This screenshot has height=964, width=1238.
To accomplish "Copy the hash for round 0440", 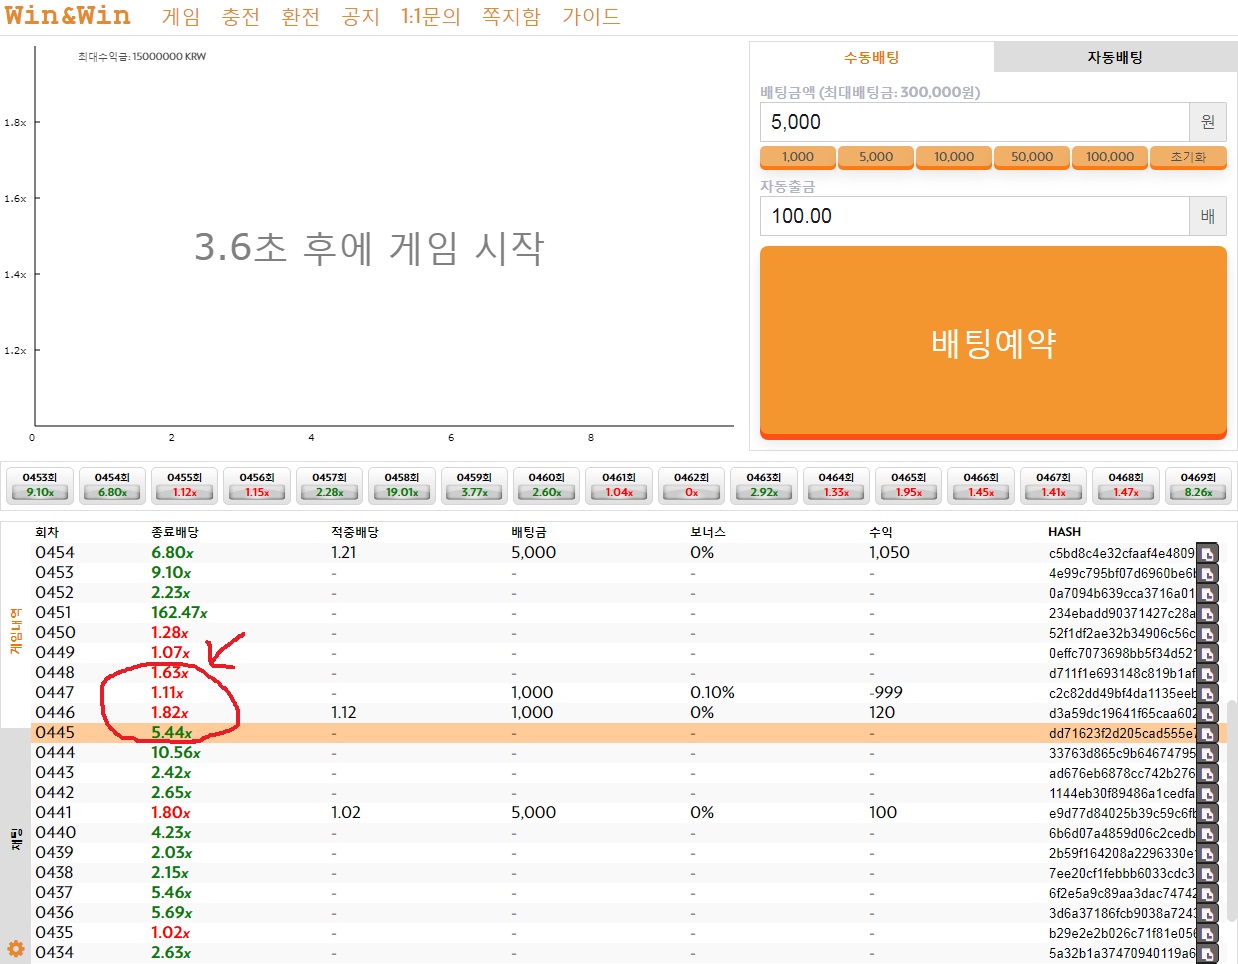I will pos(1207,834).
